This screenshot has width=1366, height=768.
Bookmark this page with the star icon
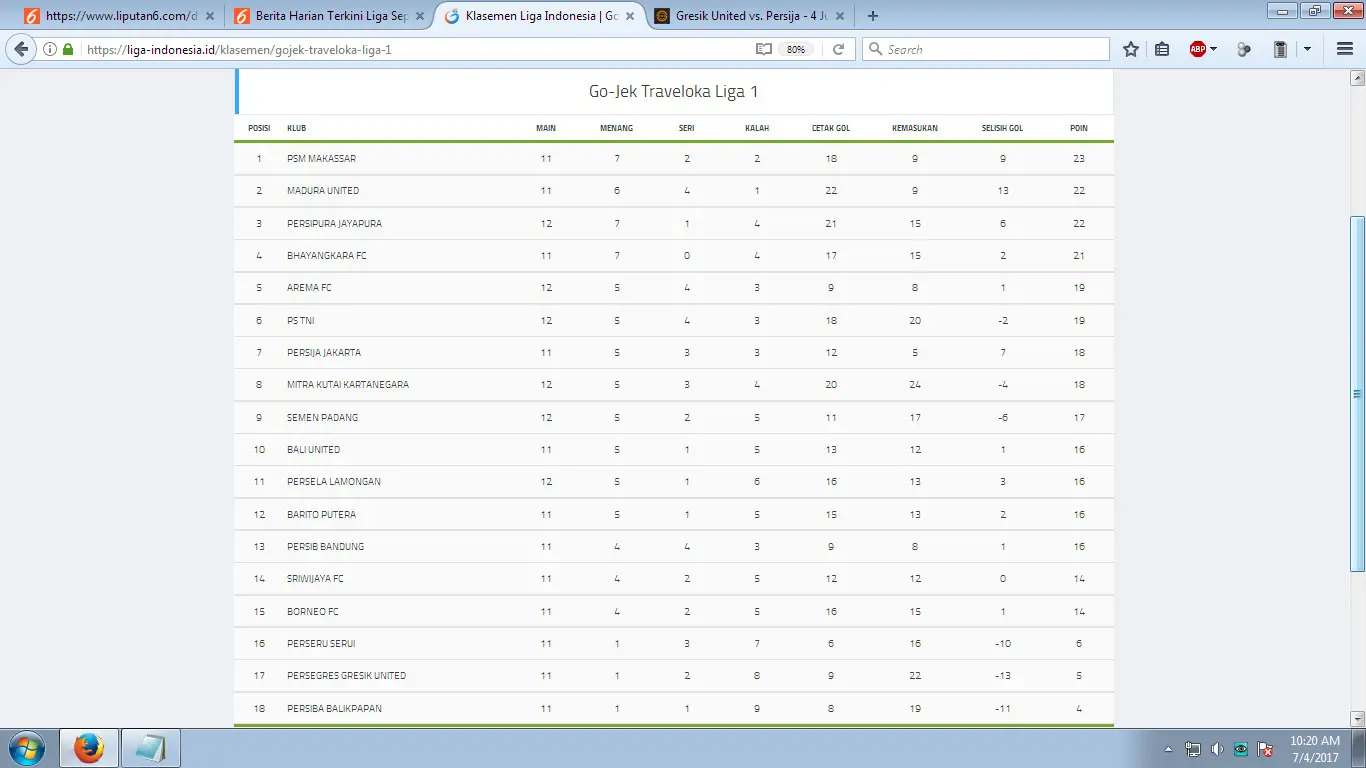1131,49
